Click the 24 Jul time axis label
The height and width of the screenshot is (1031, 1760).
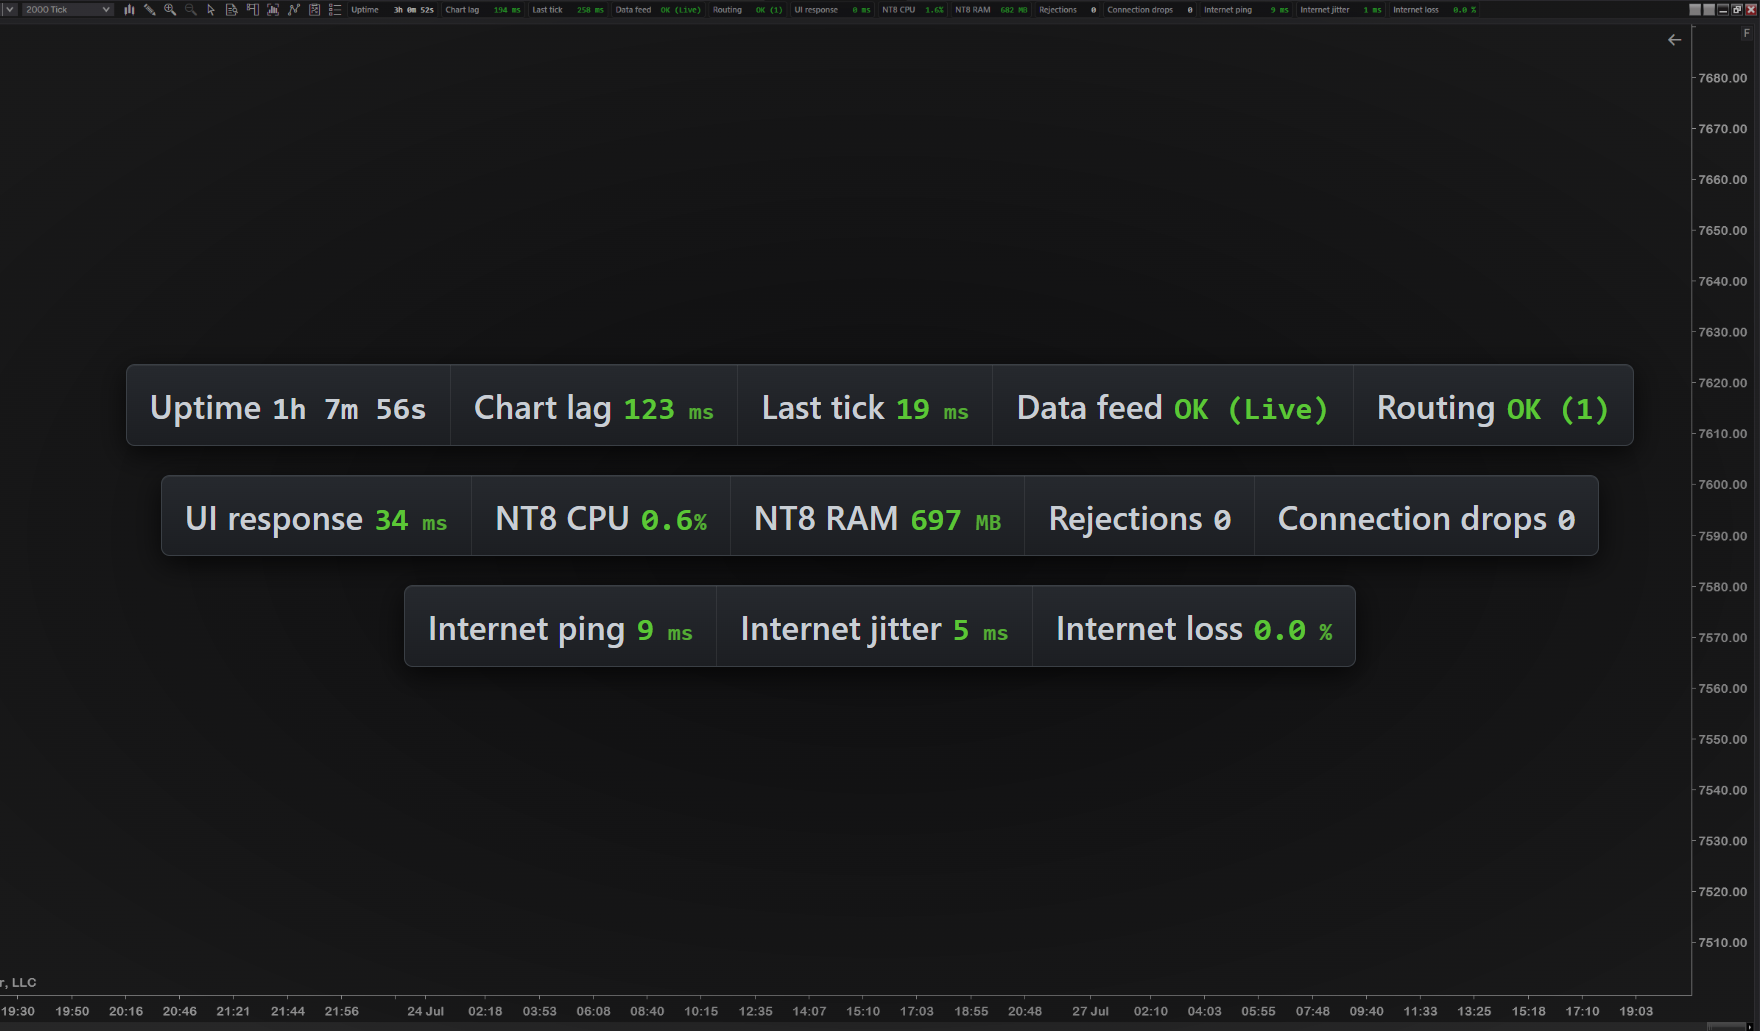coord(425,1011)
